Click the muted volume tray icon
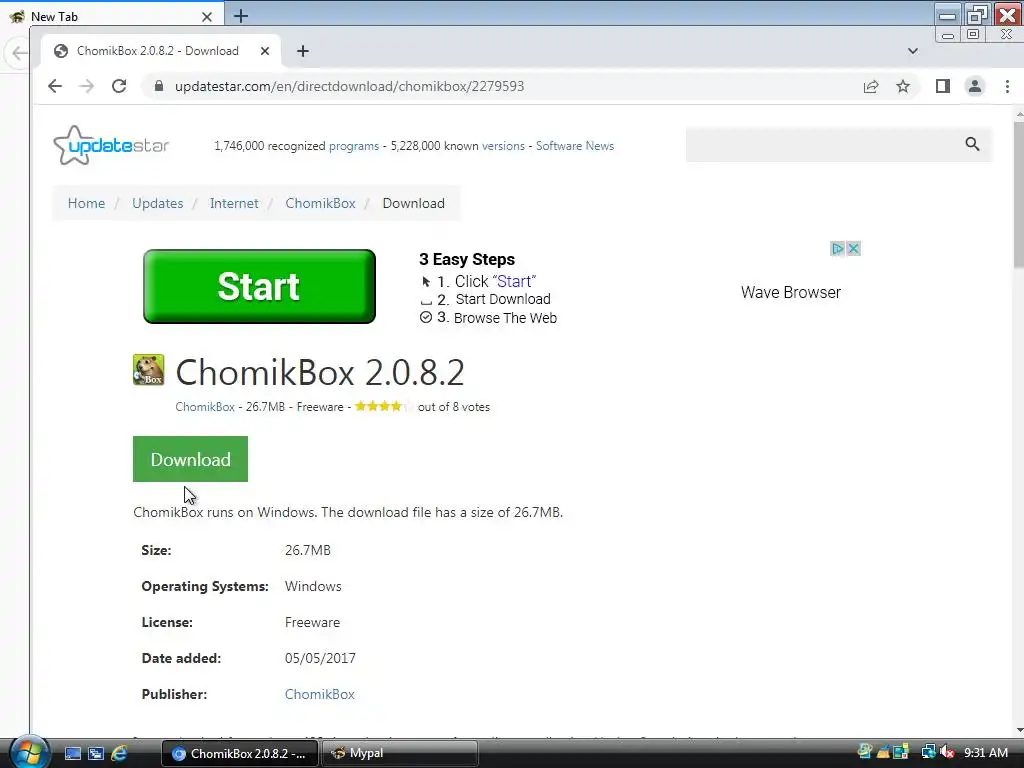This screenshot has width=1024, height=768. pos(947,752)
